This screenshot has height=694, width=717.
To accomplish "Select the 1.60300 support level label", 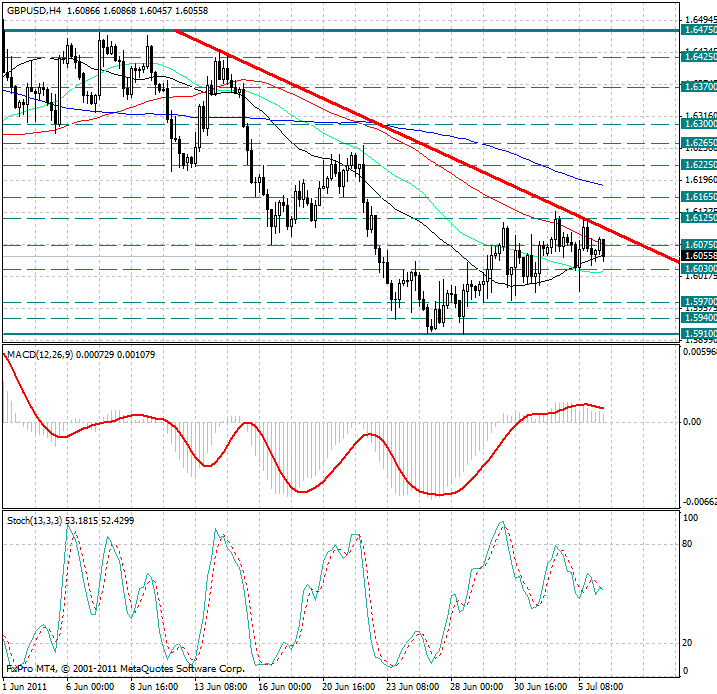I will (x=698, y=268).
